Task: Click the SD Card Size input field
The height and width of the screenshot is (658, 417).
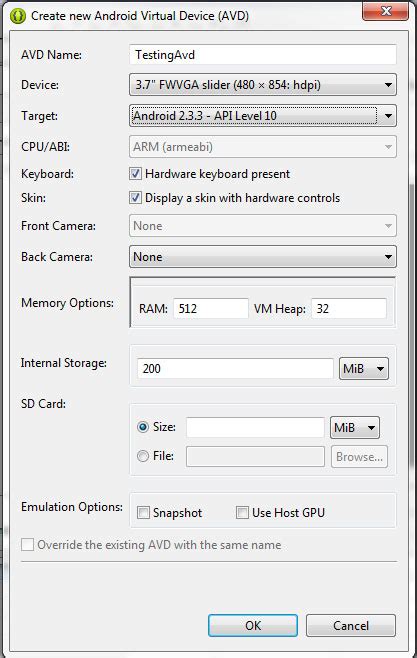Action: (x=255, y=427)
